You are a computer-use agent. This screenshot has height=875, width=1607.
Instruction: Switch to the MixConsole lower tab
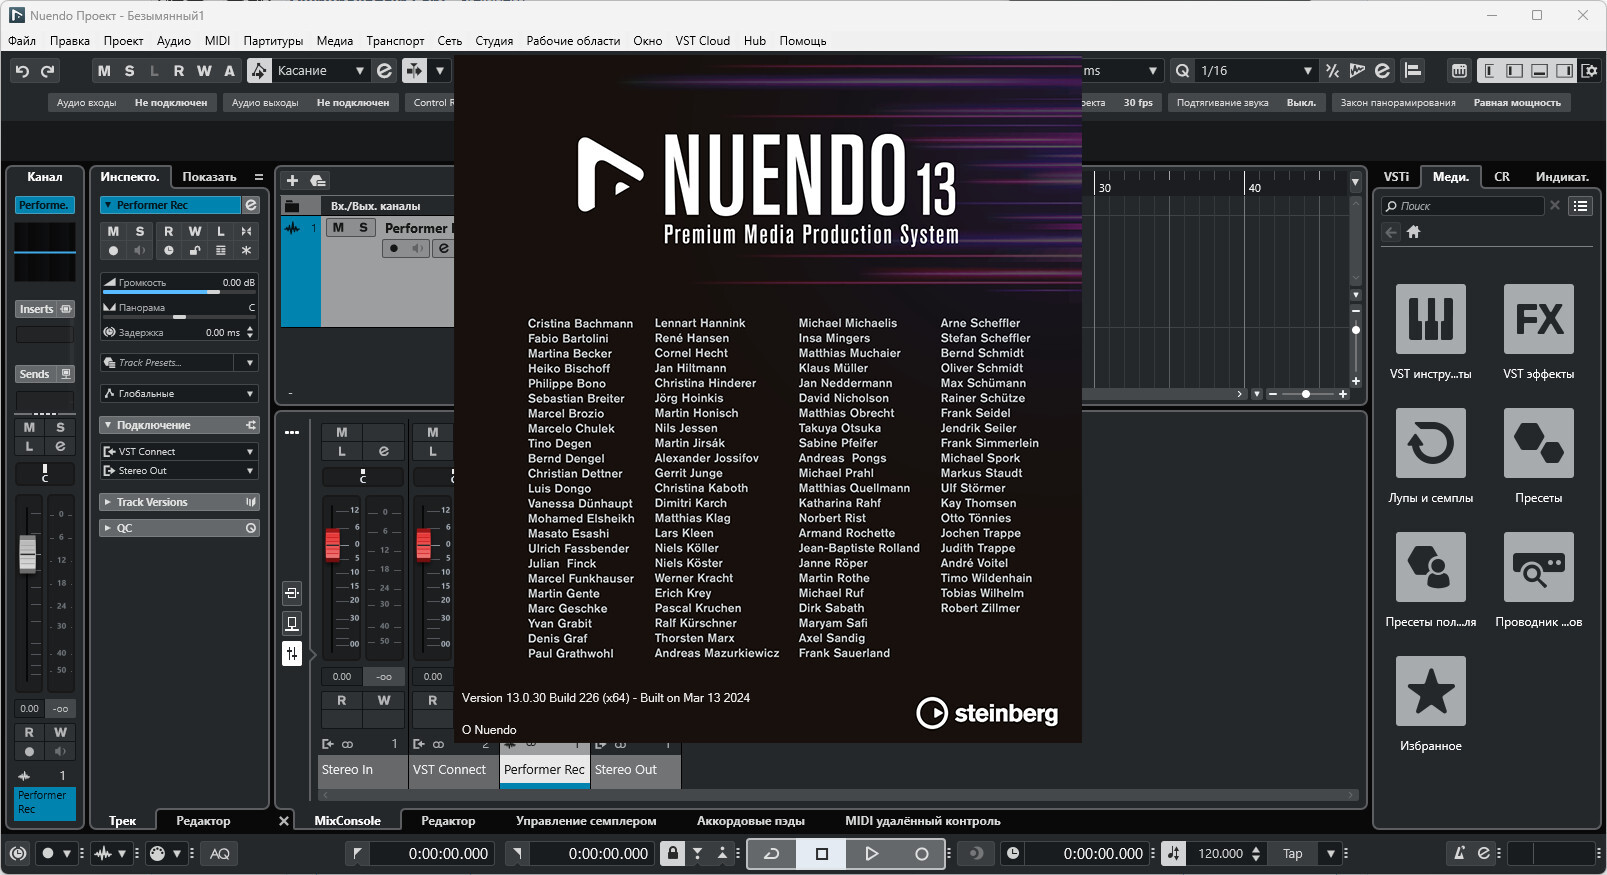(x=347, y=821)
